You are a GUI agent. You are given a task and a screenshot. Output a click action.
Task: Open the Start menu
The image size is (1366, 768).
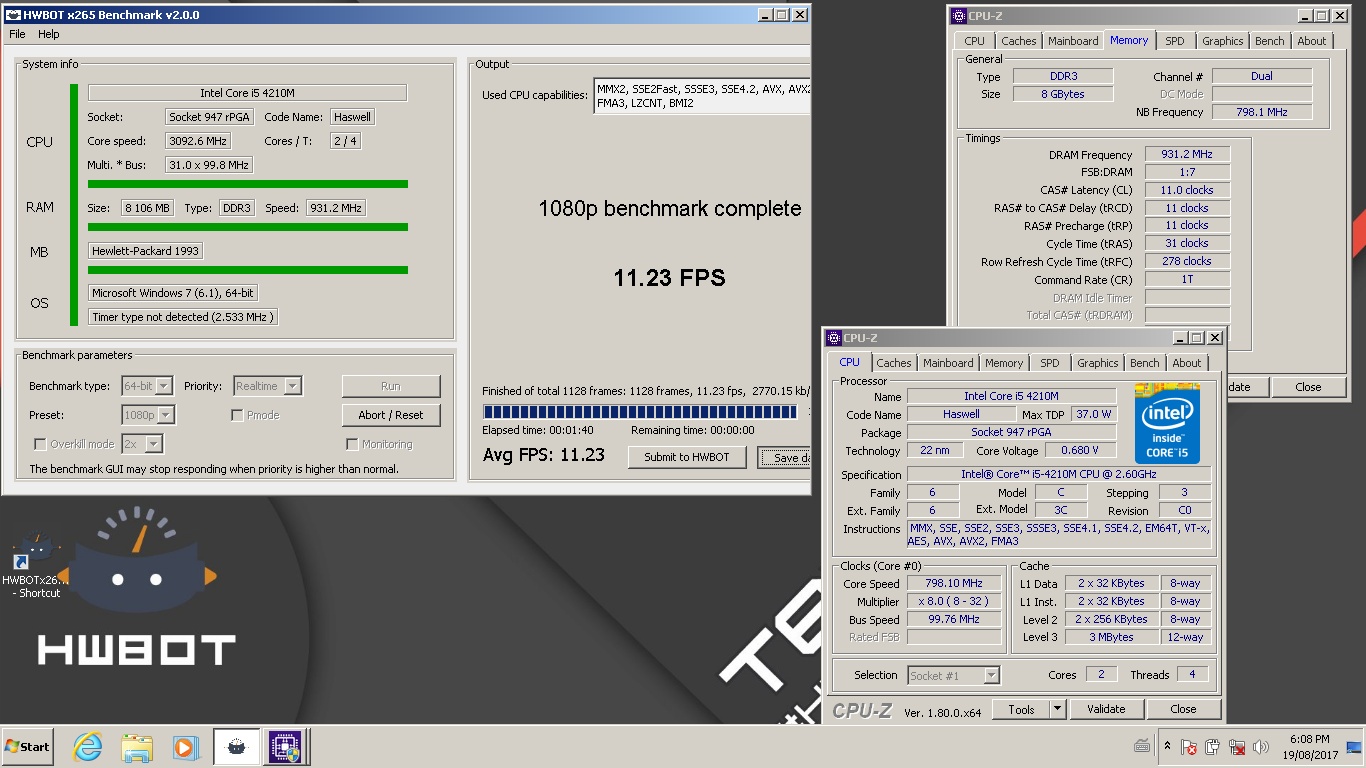tap(28, 746)
